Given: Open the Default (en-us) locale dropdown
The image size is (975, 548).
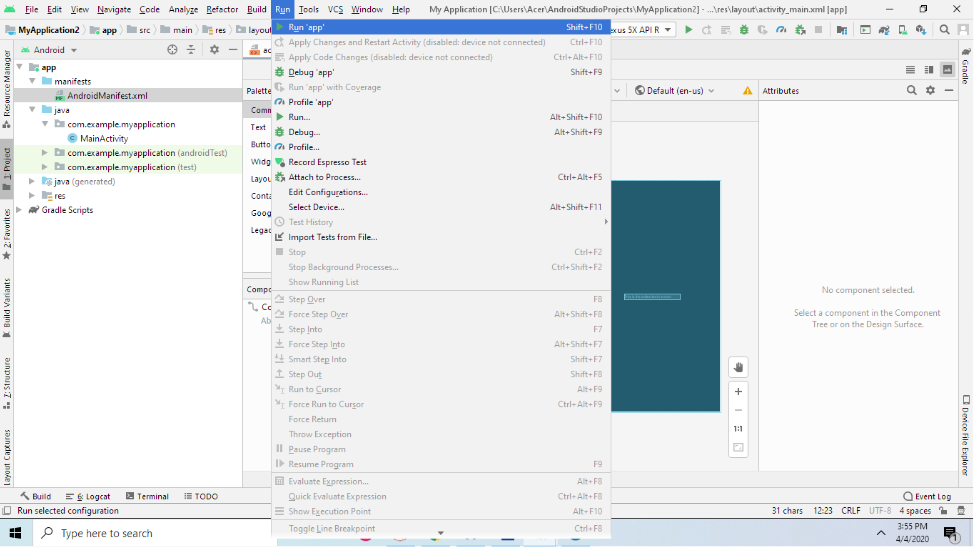Looking at the screenshot, I should (x=676, y=91).
